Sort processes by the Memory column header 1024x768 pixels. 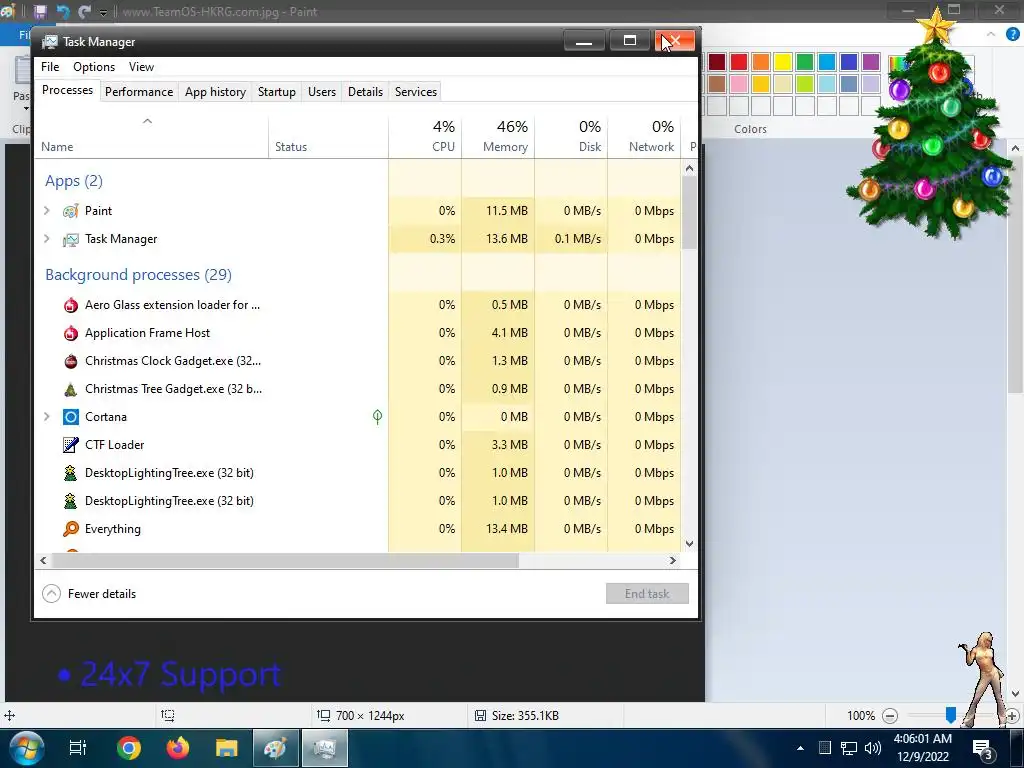point(498,137)
